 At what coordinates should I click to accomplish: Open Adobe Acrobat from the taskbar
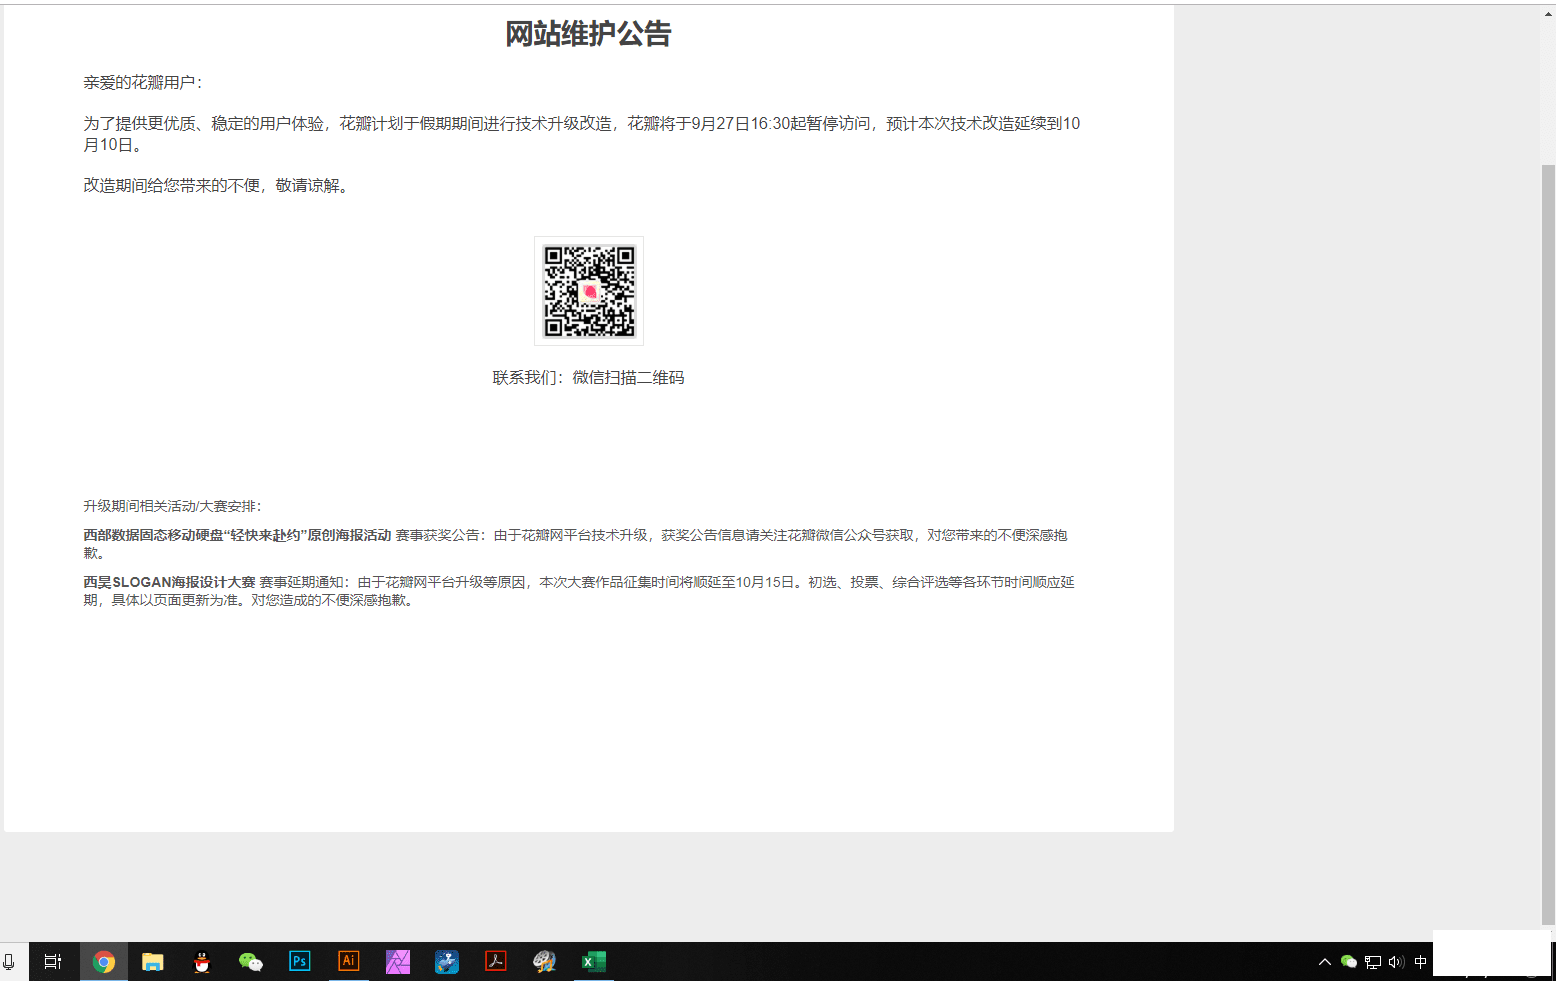pyautogui.click(x=496, y=961)
